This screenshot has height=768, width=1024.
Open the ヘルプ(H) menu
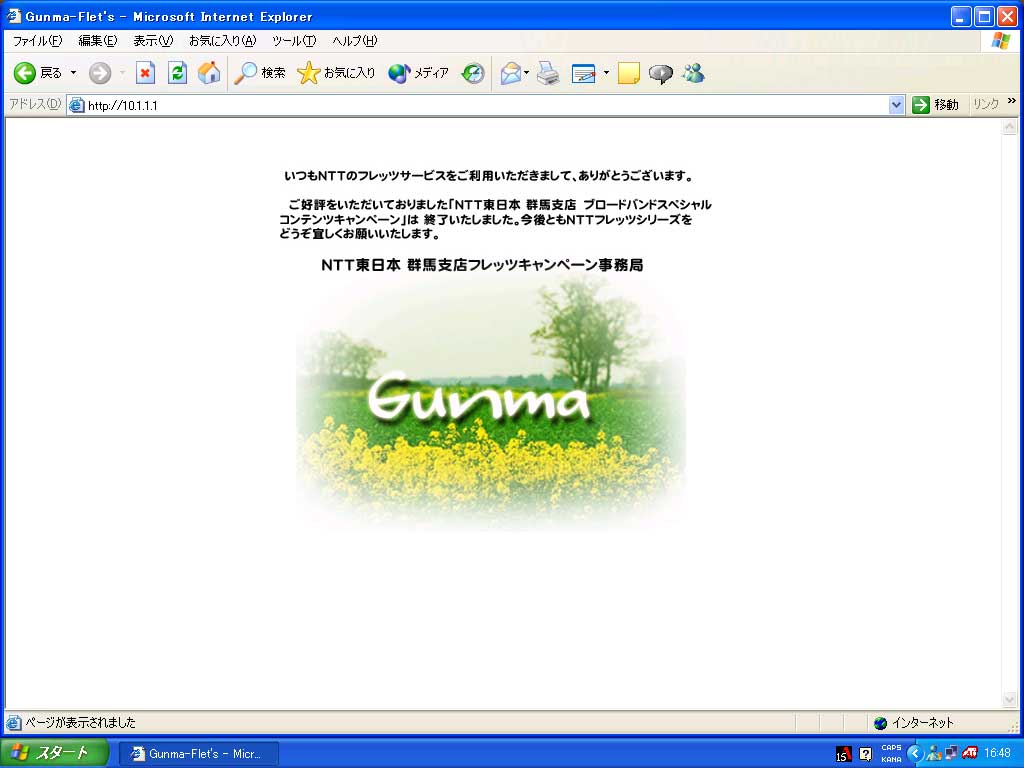[355, 40]
